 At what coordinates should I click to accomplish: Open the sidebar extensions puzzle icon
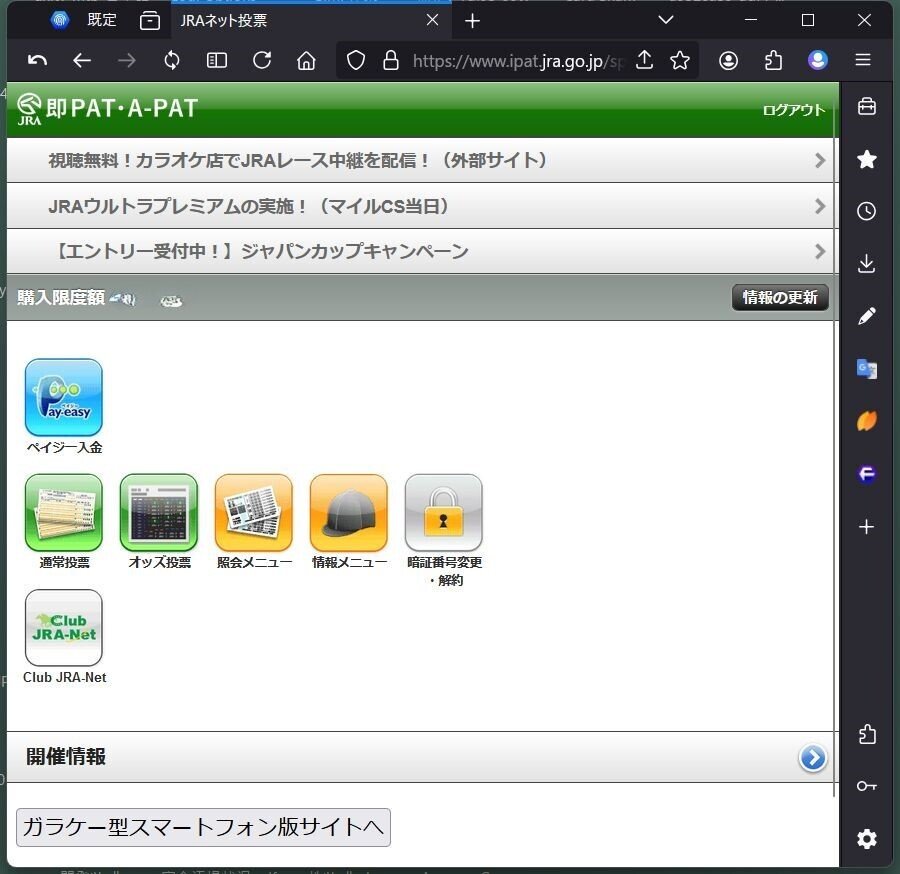867,734
